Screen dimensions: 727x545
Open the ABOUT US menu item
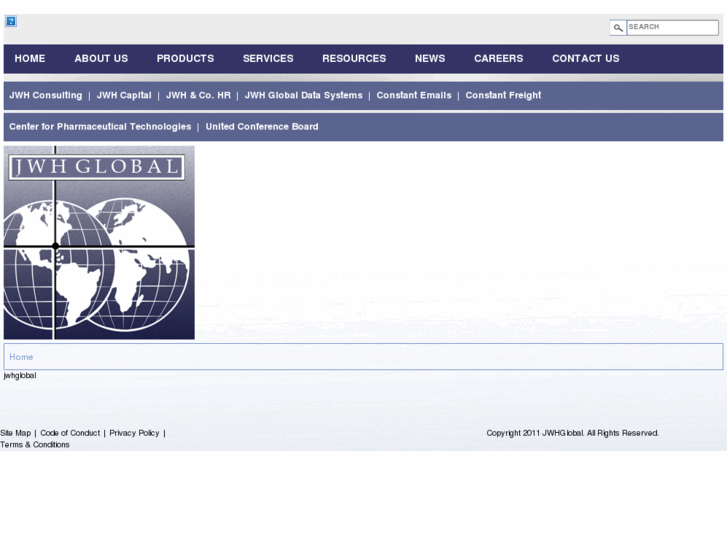pyautogui.click(x=101, y=58)
